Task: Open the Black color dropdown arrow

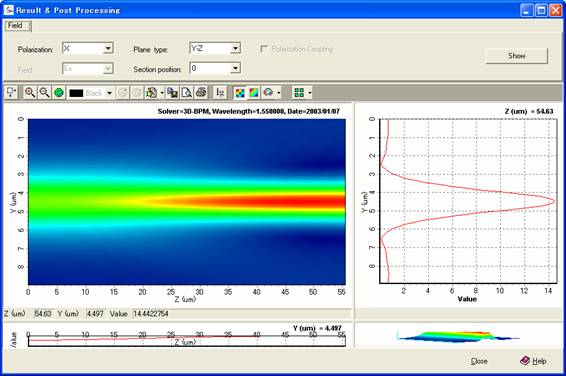Action: tap(109, 93)
